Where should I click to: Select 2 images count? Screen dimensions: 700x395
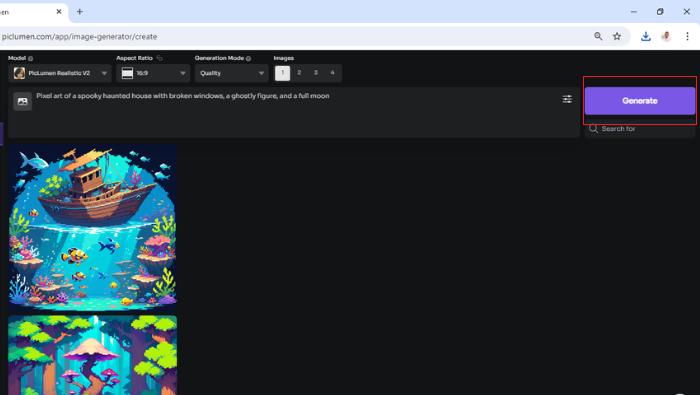point(299,73)
